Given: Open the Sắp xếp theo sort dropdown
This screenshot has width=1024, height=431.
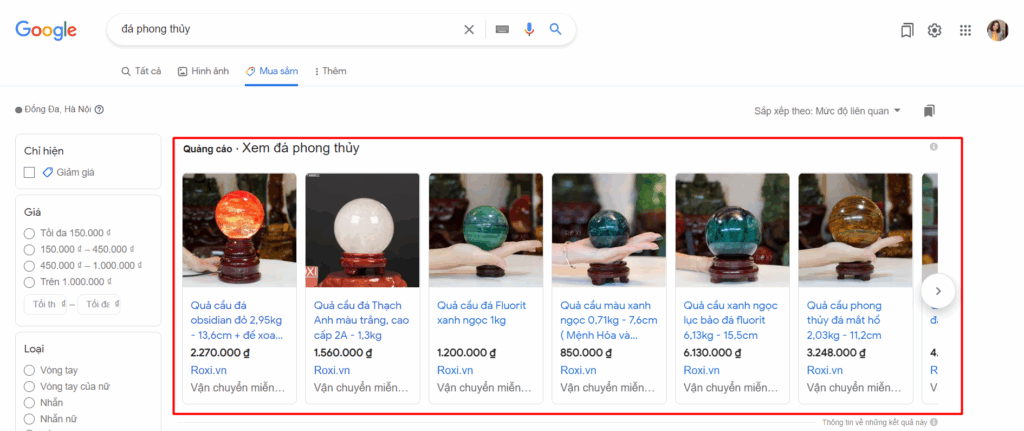Looking at the screenshot, I should (x=828, y=111).
